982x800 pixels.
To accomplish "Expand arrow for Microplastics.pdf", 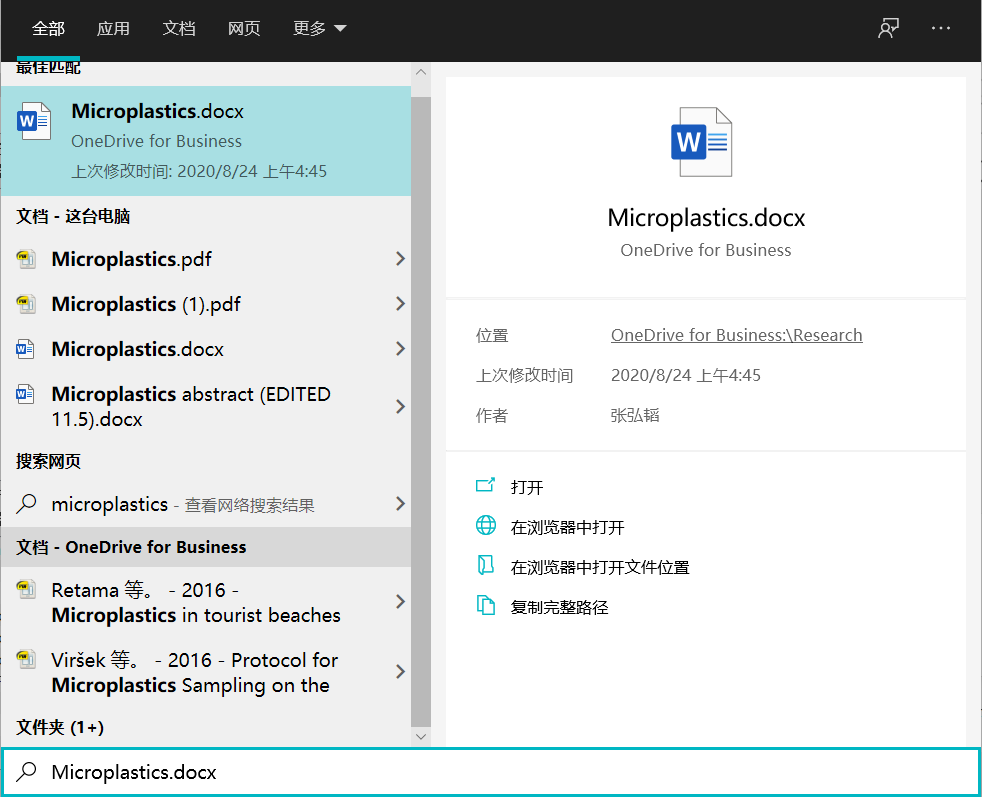I will 400,259.
